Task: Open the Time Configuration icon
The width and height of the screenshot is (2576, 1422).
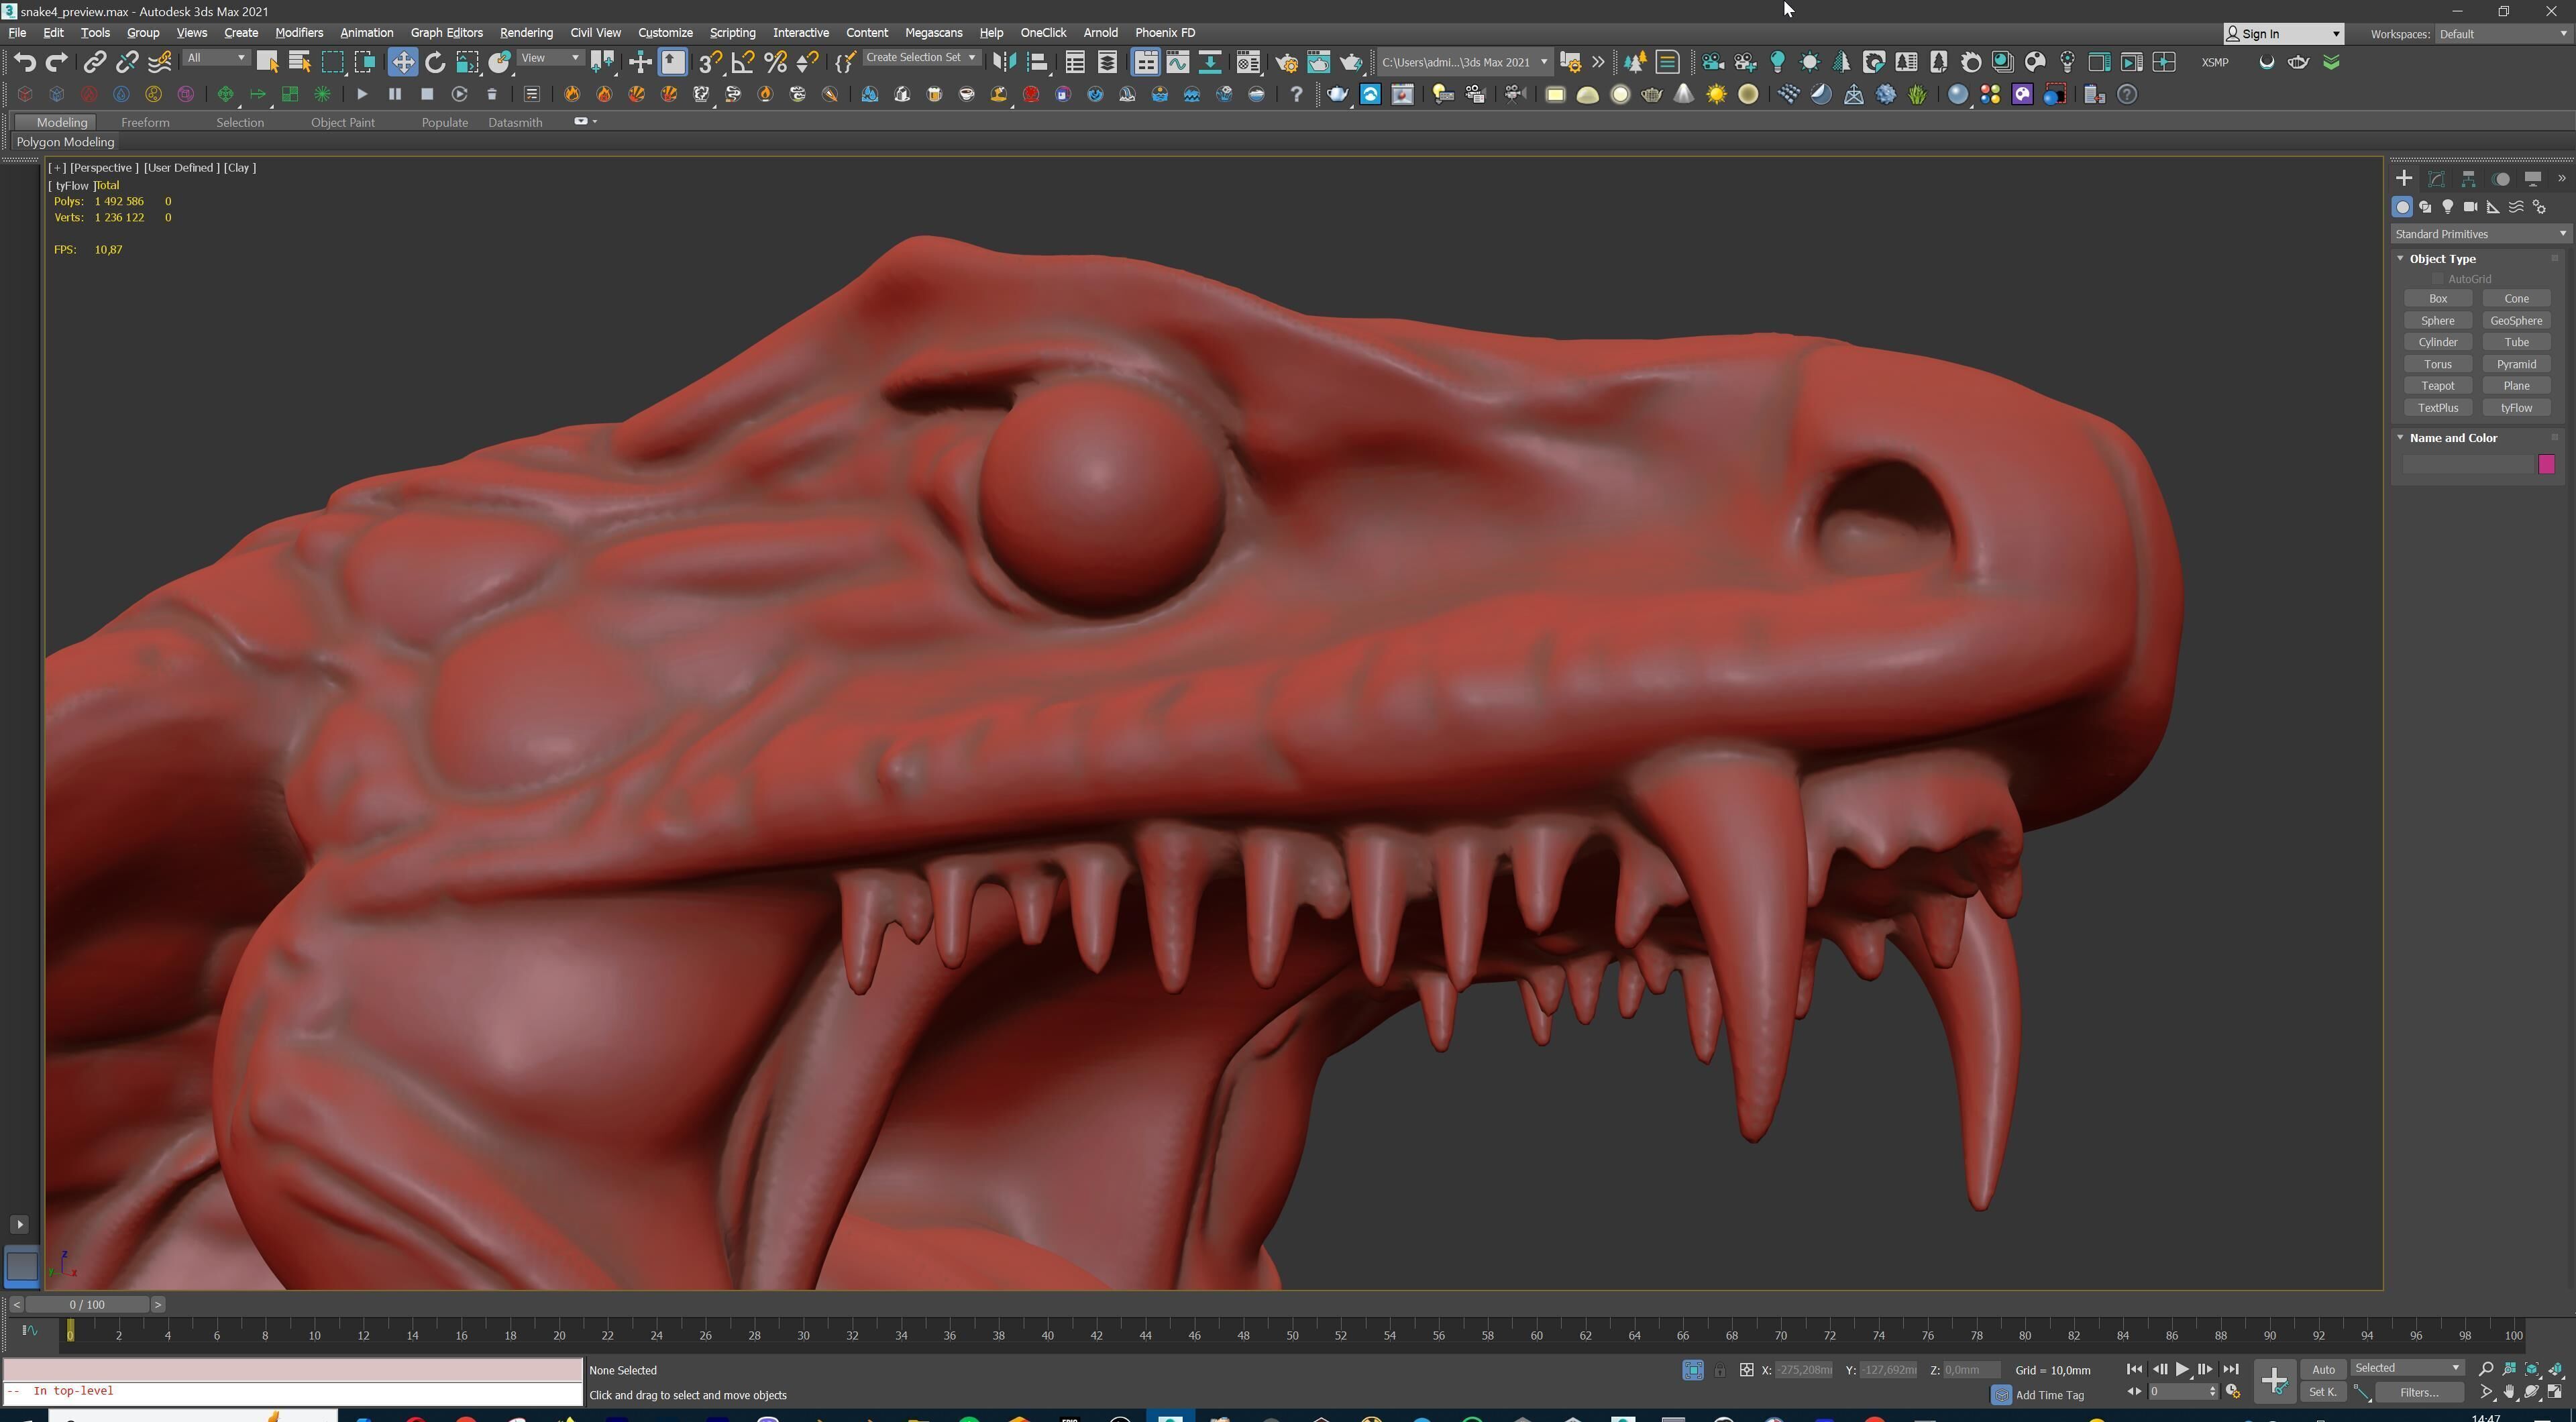Action: (x=2232, y=1392)
